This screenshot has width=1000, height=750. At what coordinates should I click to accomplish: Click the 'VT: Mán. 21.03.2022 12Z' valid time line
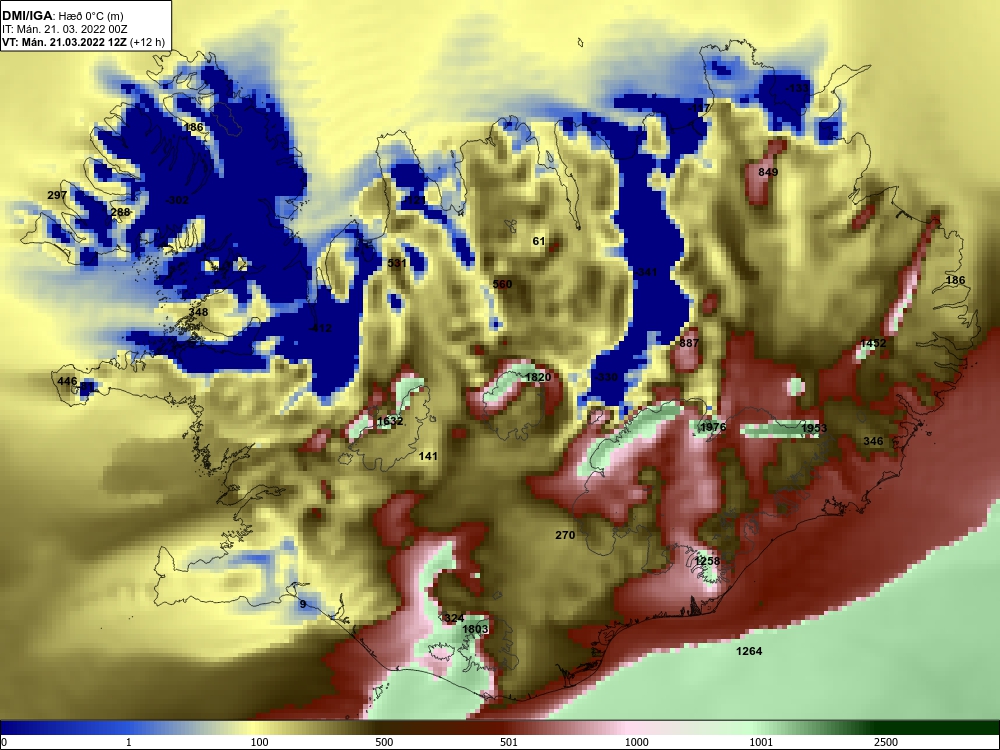pyautogui.click(x=64, y=43)
